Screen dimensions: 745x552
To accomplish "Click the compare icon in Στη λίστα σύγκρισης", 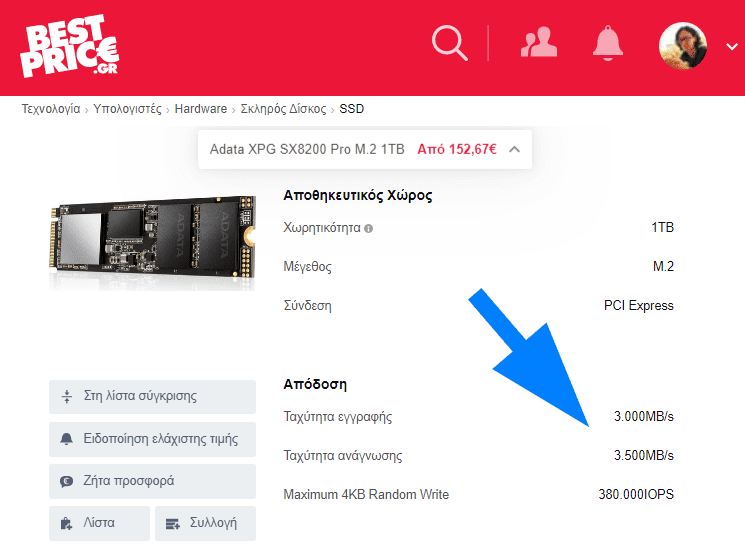I will coord(67,397).
